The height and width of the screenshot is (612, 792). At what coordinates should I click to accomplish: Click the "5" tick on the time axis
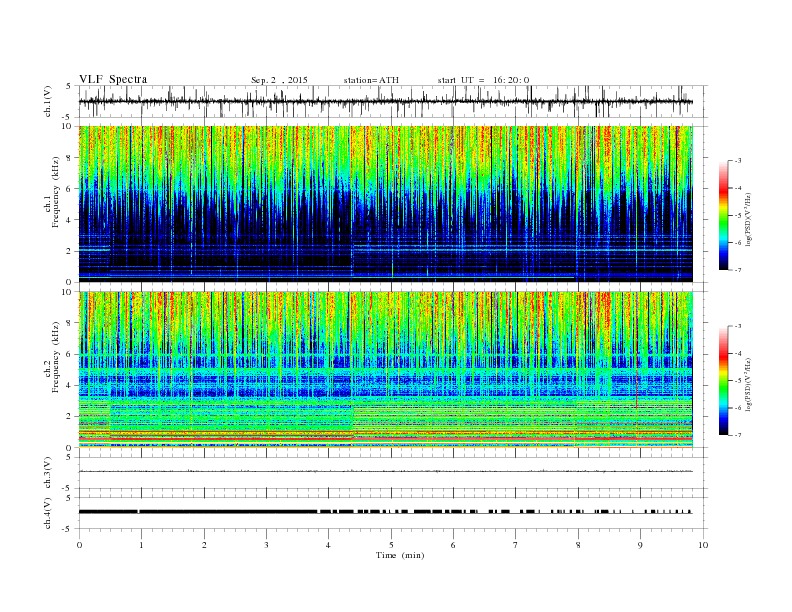tap(391, 545)
